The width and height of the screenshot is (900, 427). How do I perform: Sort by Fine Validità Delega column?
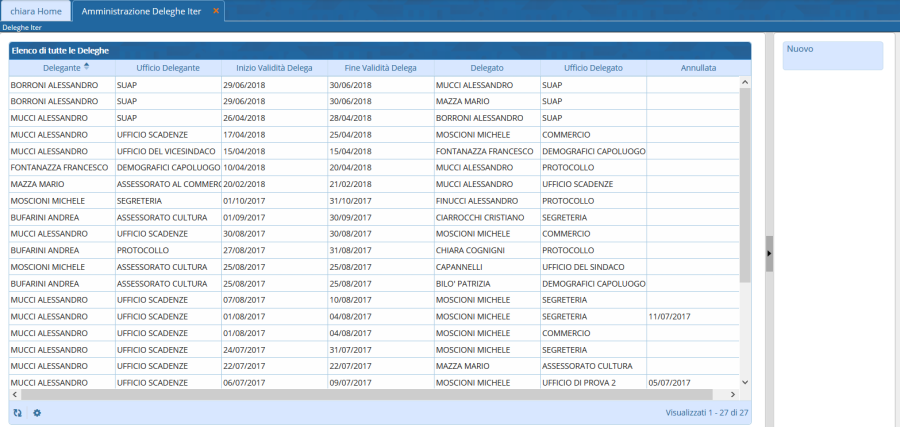click(380, 68)
